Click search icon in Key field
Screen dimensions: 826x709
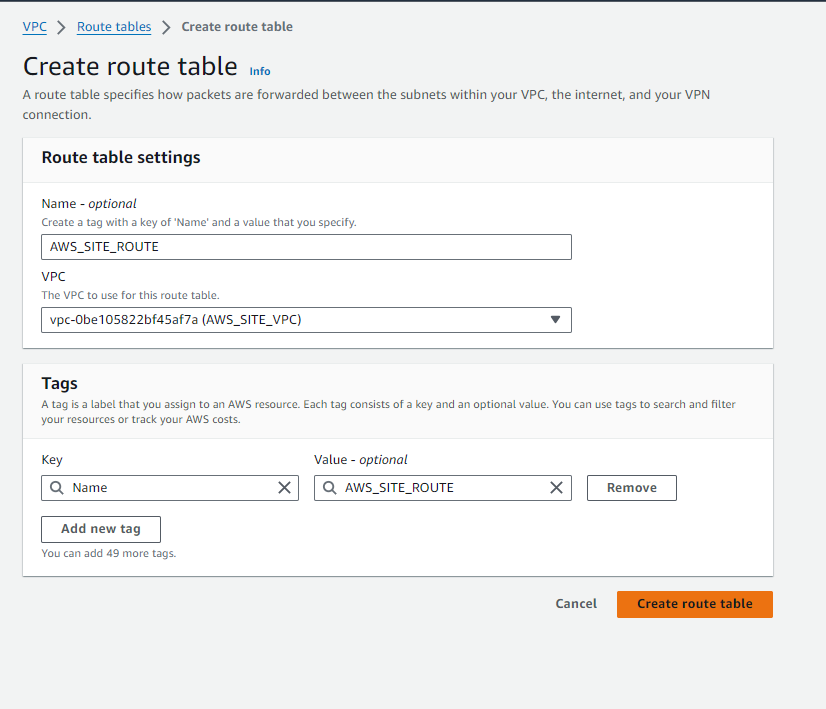57,488
